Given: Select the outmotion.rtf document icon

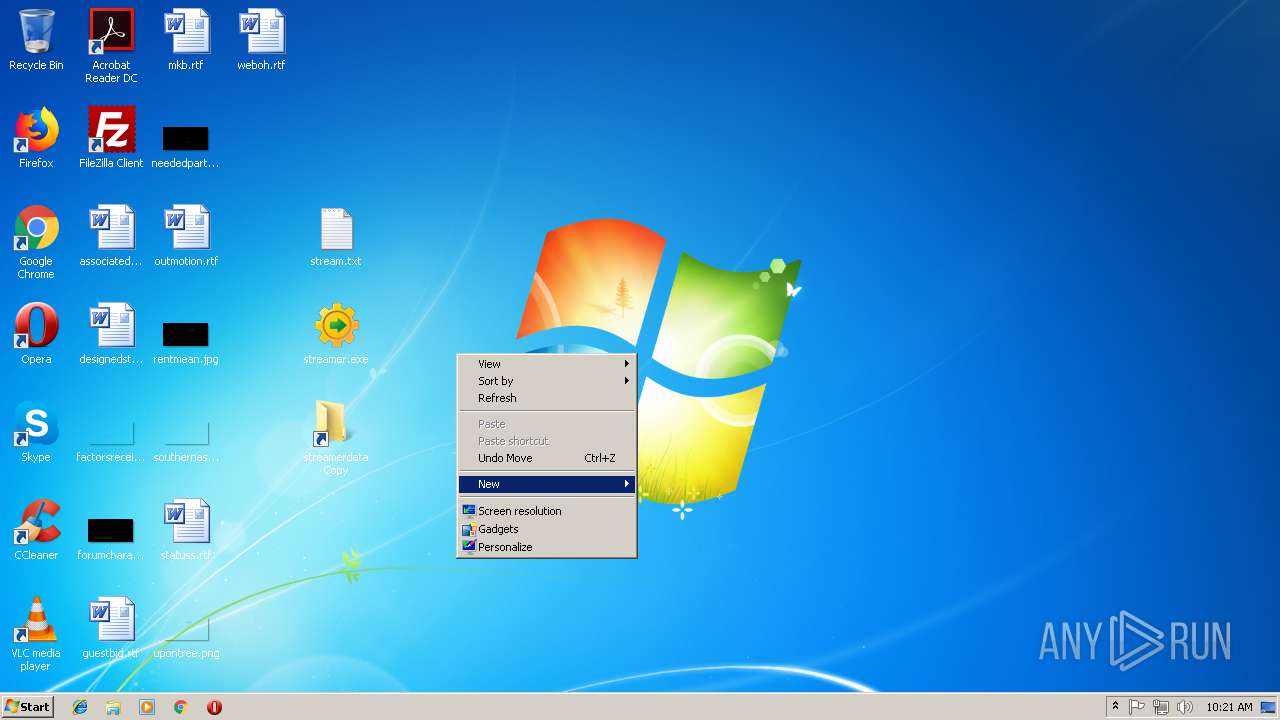Looking at the screenshot, I should tap(186, 236).
